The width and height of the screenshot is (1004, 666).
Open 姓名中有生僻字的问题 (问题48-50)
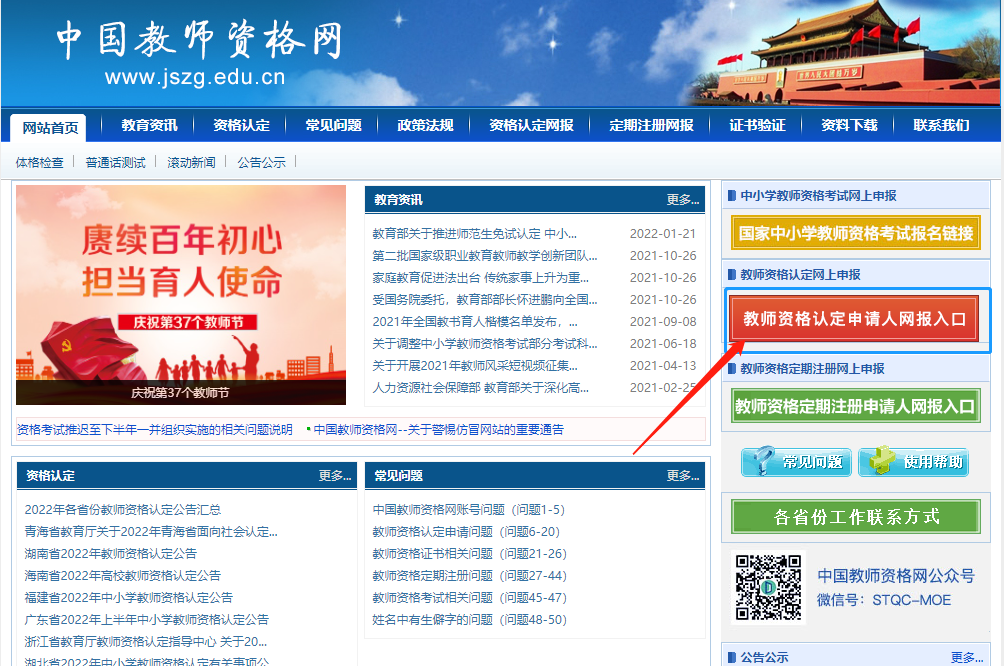pos(469,619)
